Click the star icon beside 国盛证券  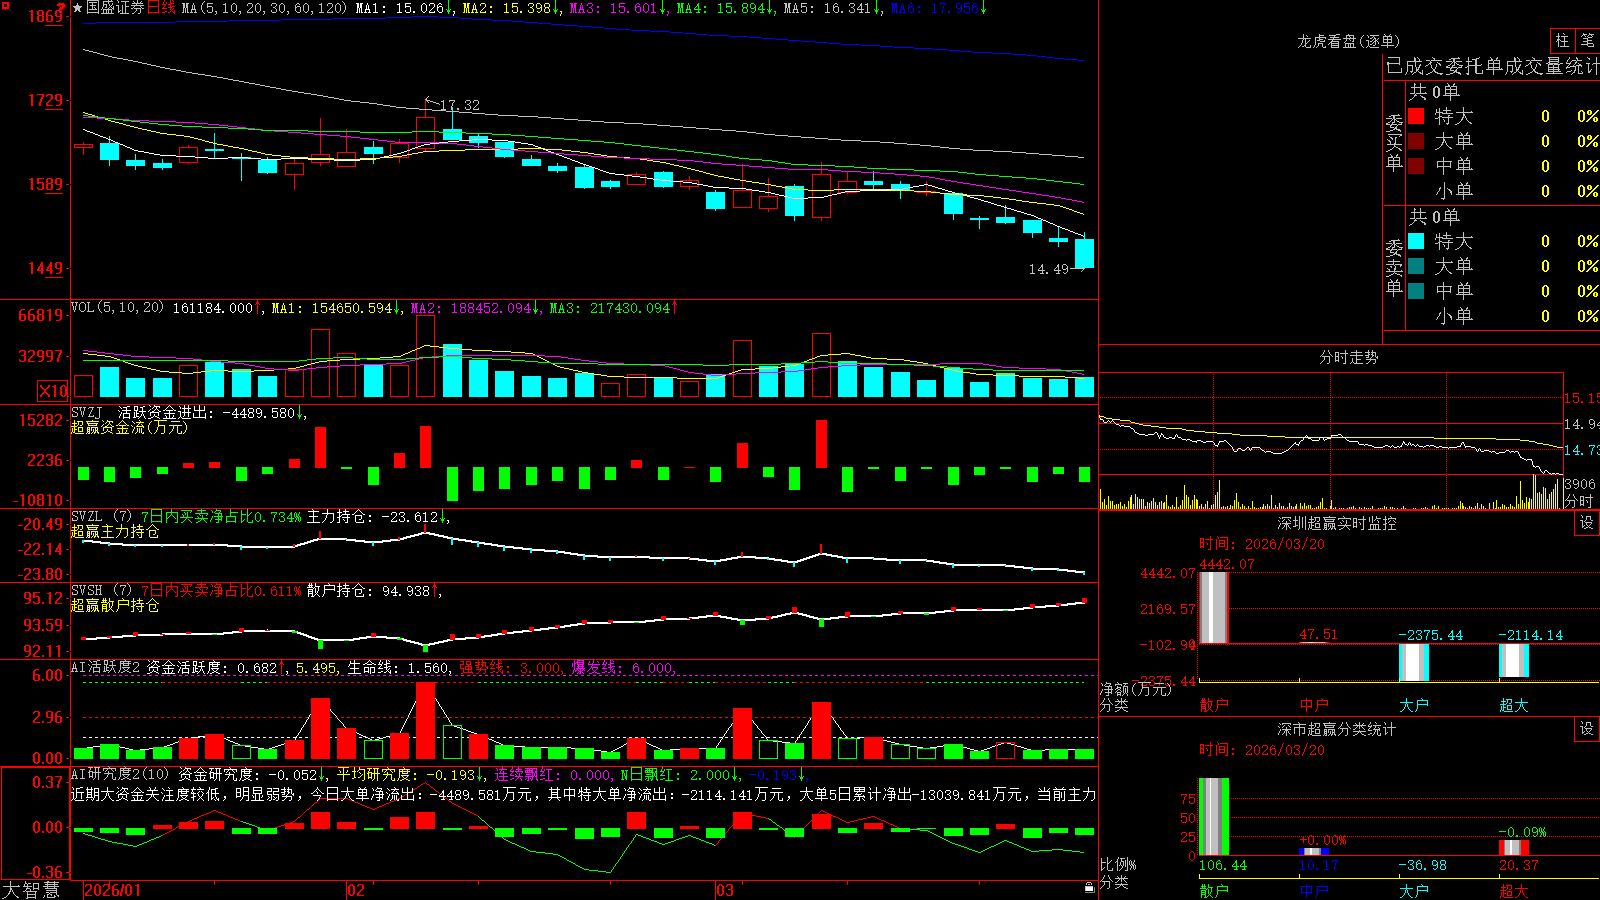pos(78,8)
